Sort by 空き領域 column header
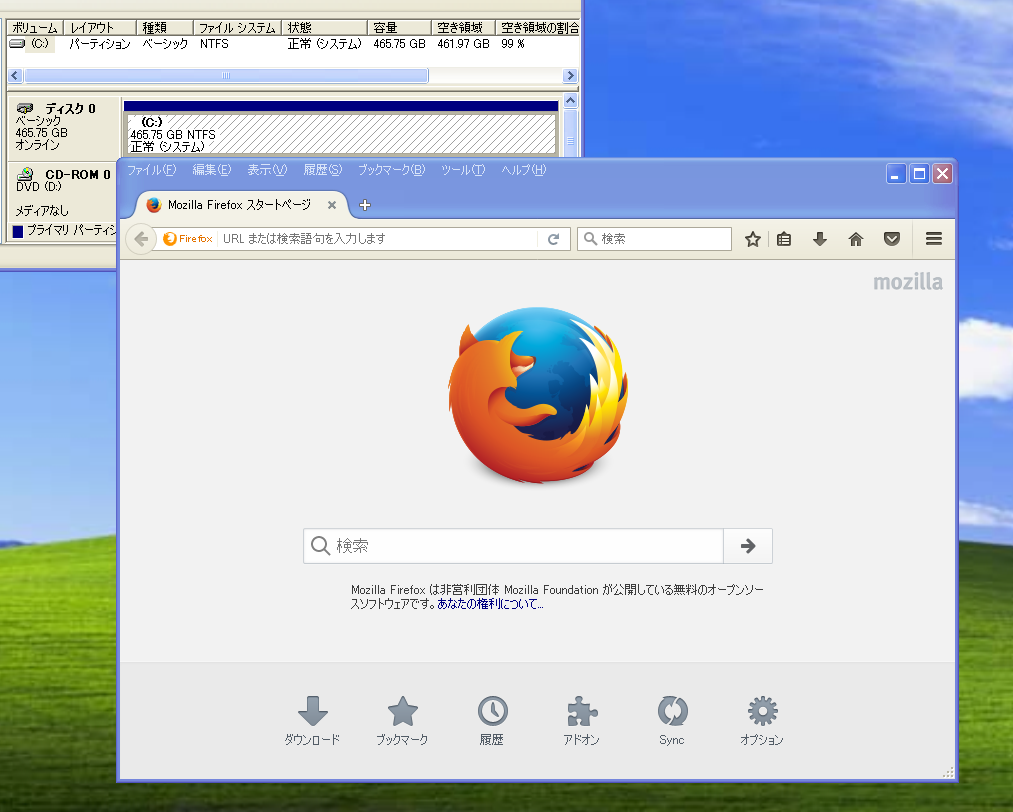 (463, 28)
